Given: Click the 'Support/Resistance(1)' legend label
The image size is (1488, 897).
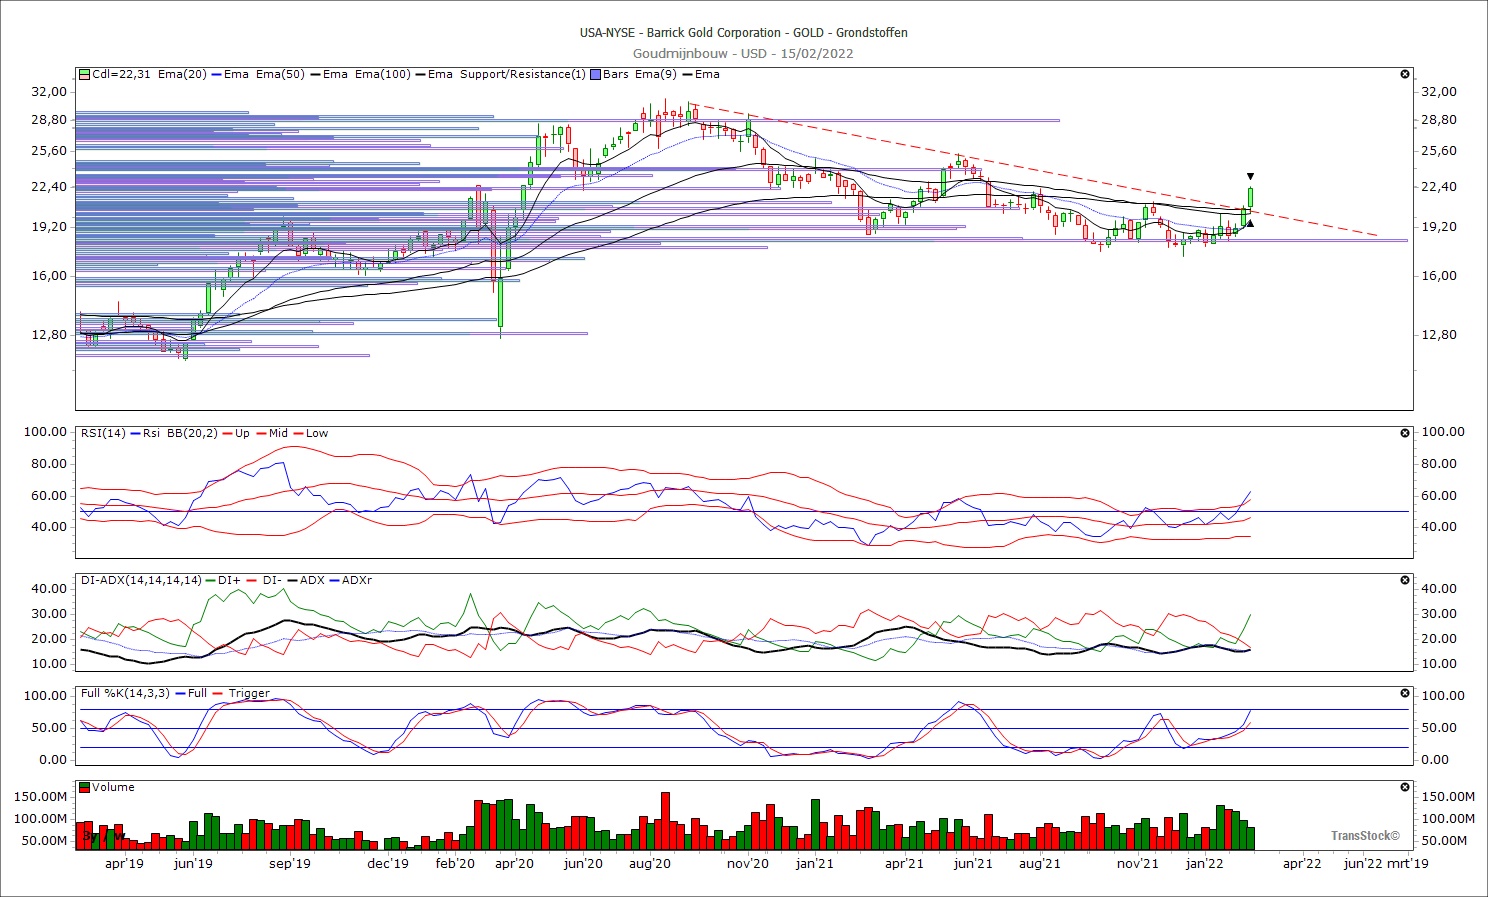Looking at the screenshot, I should [x=523, y=74].
